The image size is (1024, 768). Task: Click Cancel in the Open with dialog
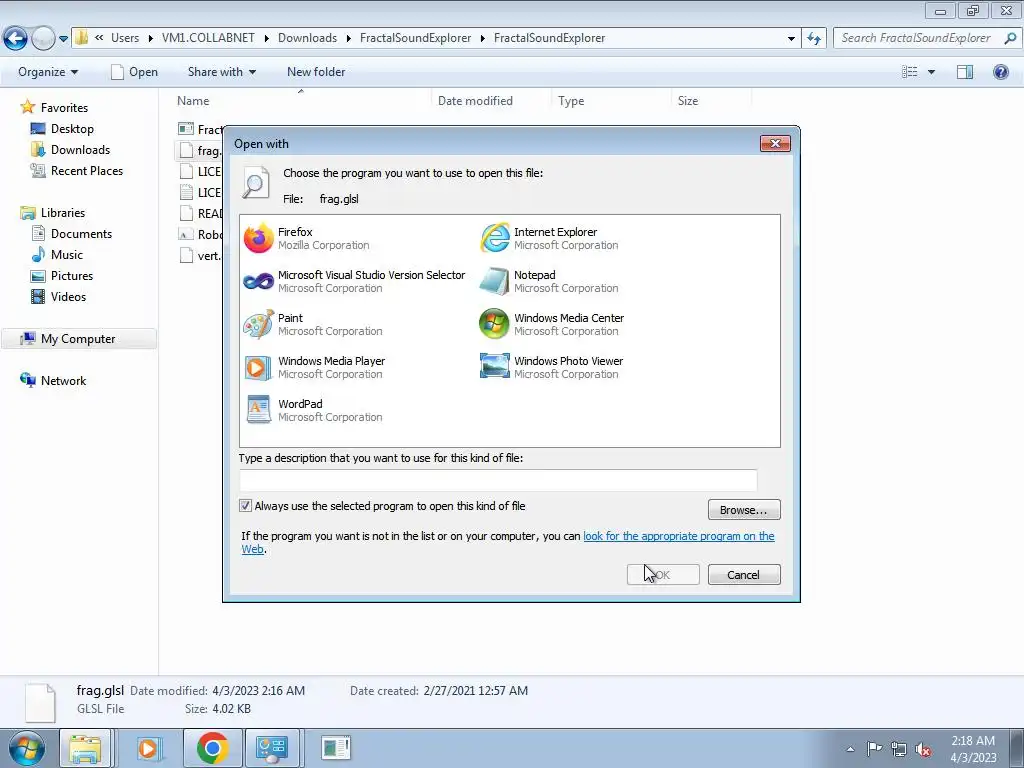[744, 575]
